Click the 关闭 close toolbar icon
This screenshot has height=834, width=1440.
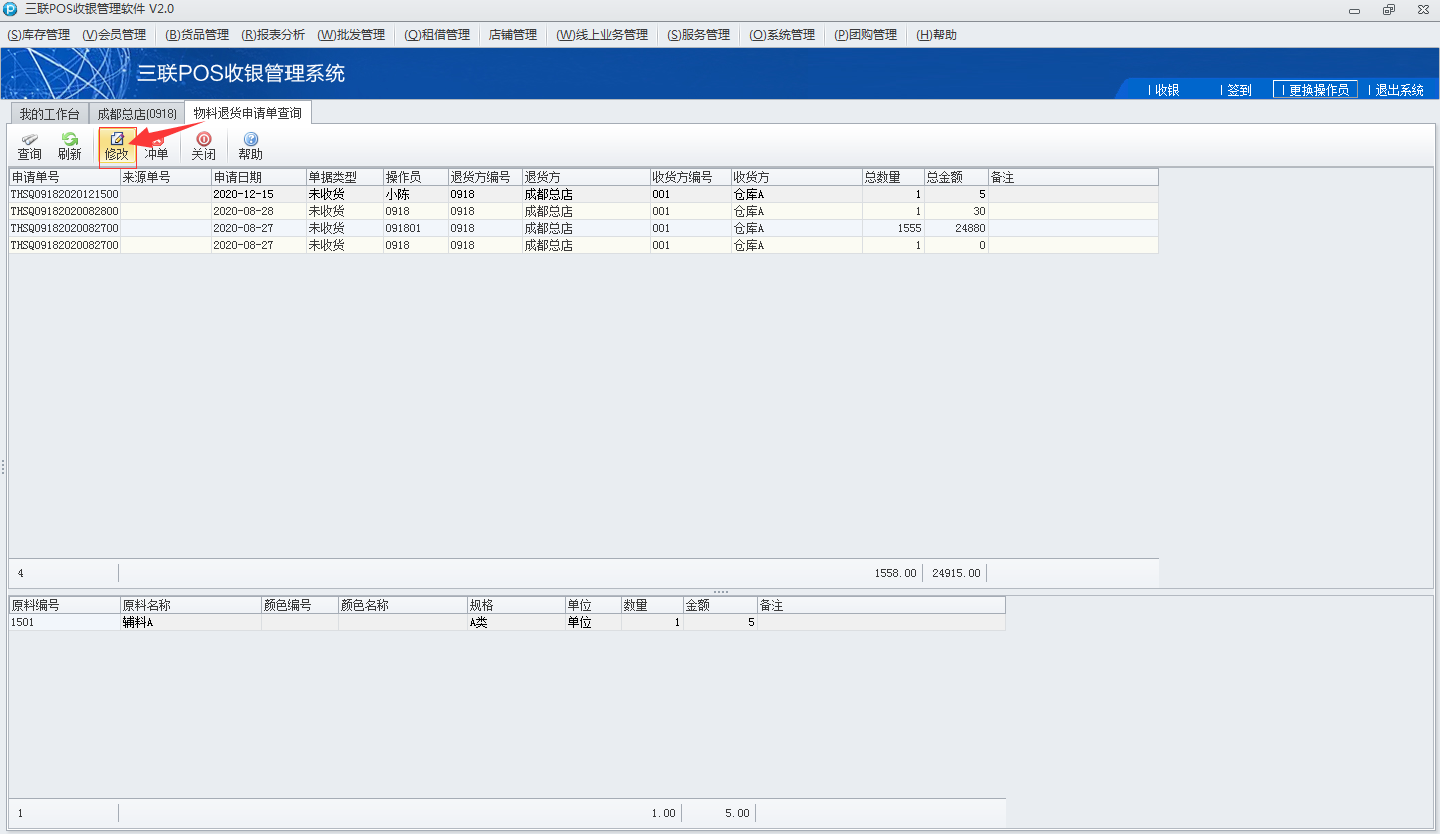coord(203,147)
